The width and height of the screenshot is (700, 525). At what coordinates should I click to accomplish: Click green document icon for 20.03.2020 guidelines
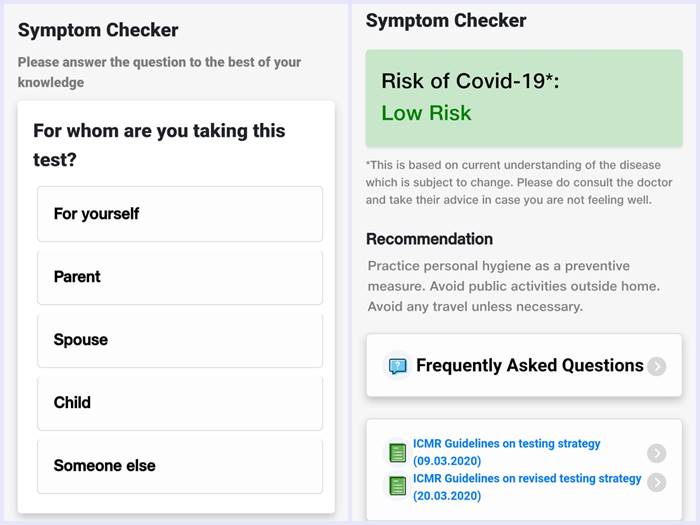(397, 486)
